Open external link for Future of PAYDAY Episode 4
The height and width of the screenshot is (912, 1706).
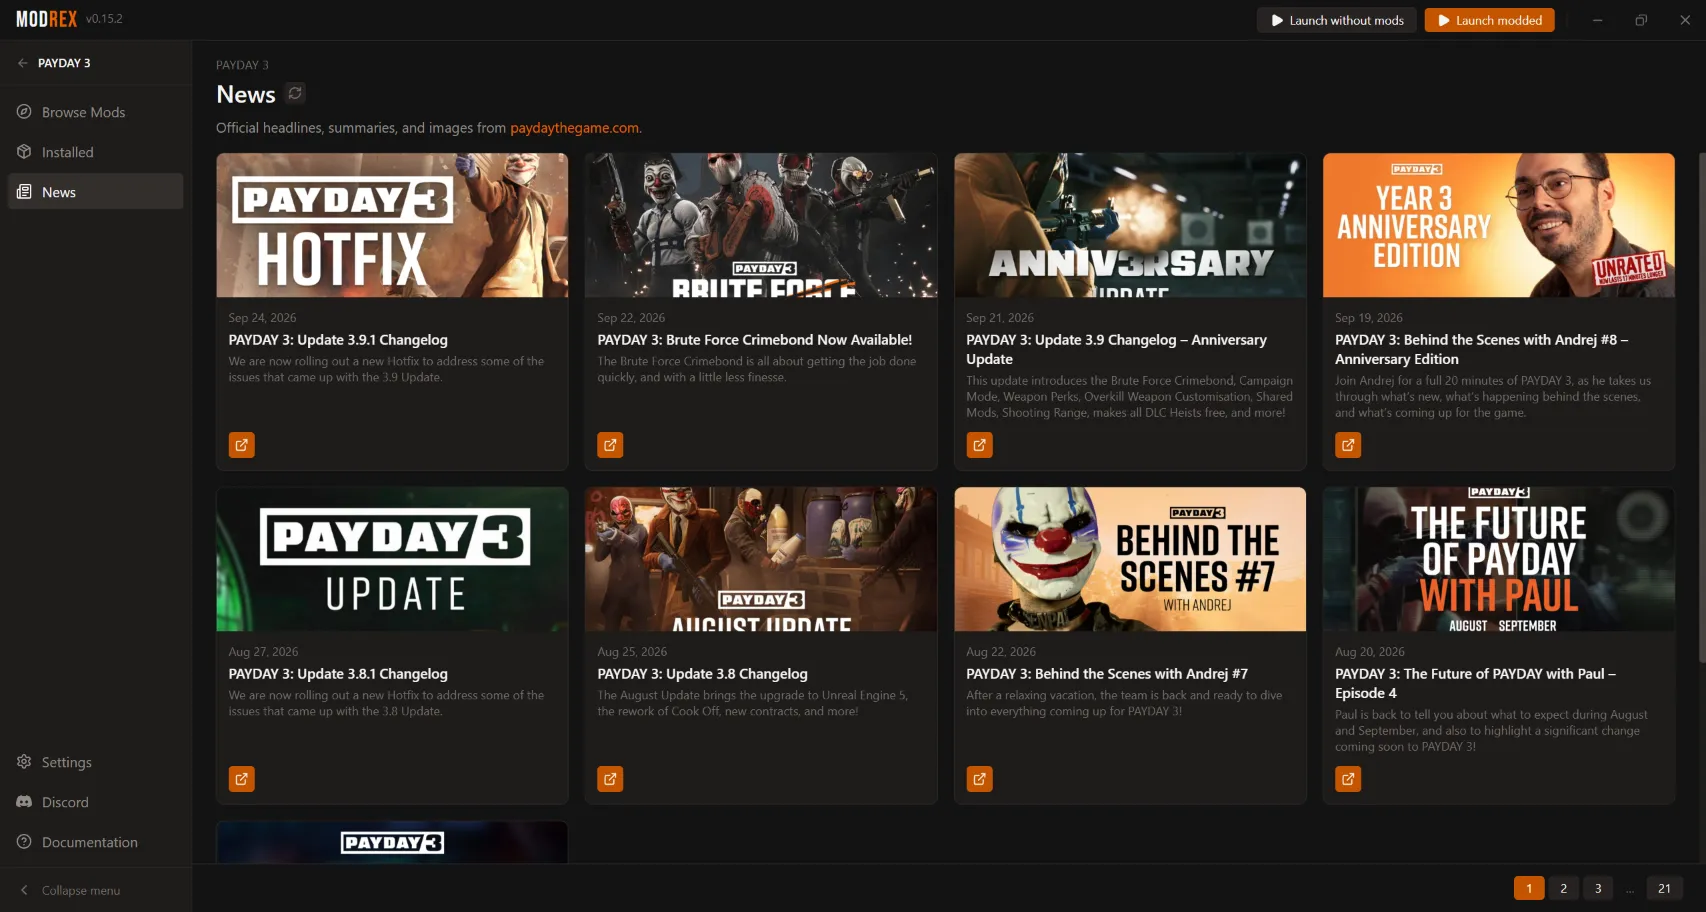[1348, 779]
